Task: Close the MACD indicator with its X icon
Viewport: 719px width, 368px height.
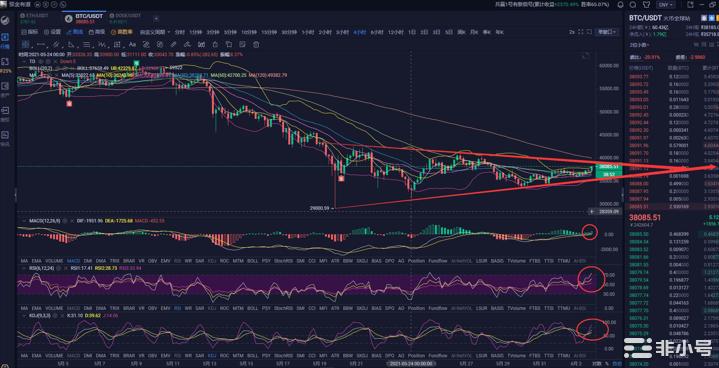Action: pyautogui.click(x=71, y=220)
